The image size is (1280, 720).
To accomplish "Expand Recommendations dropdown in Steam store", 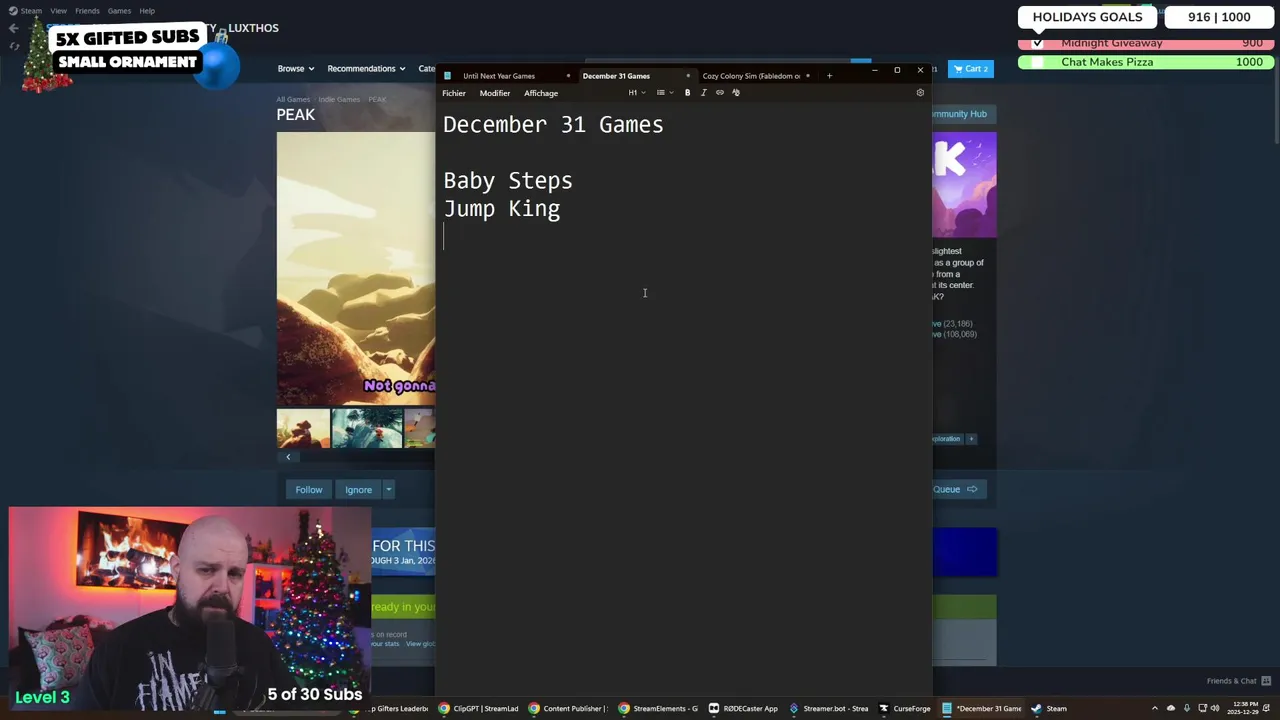I will (366, 69).
